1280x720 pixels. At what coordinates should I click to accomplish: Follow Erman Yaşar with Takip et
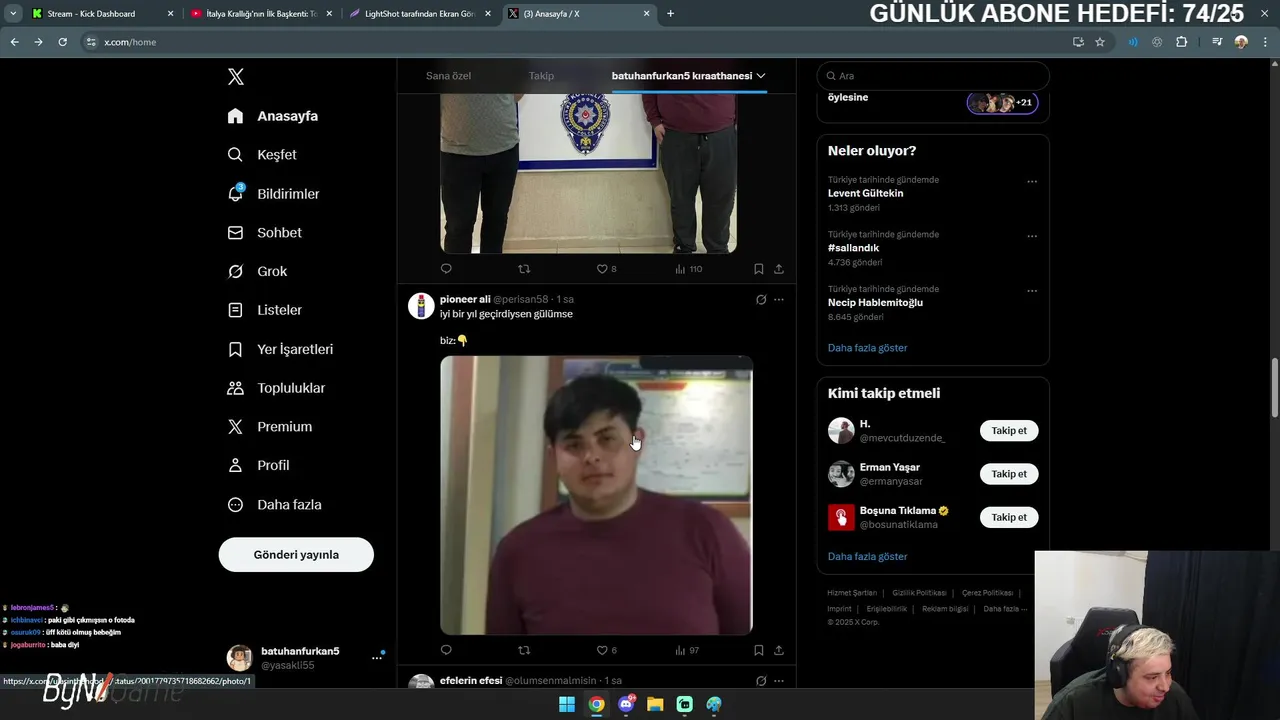[1009, 474]
